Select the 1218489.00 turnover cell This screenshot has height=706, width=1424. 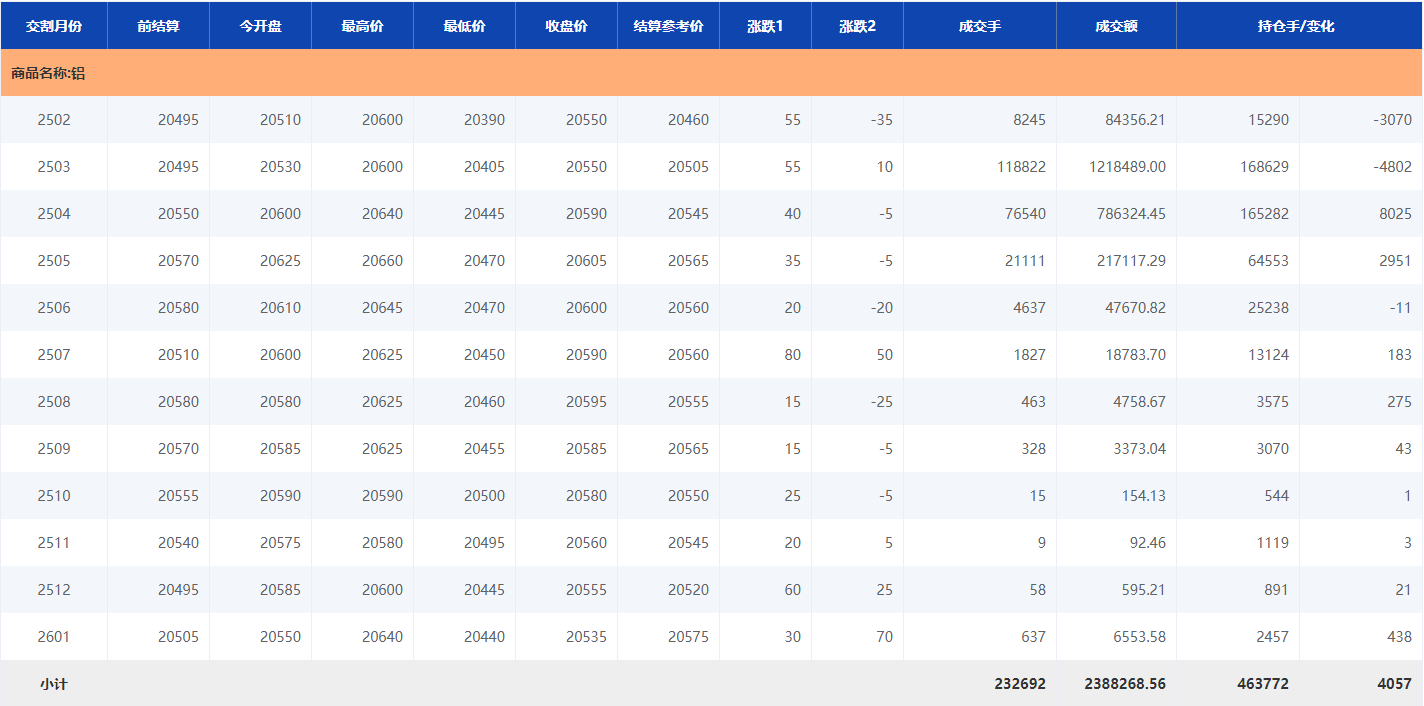[x=1127, y=167]
